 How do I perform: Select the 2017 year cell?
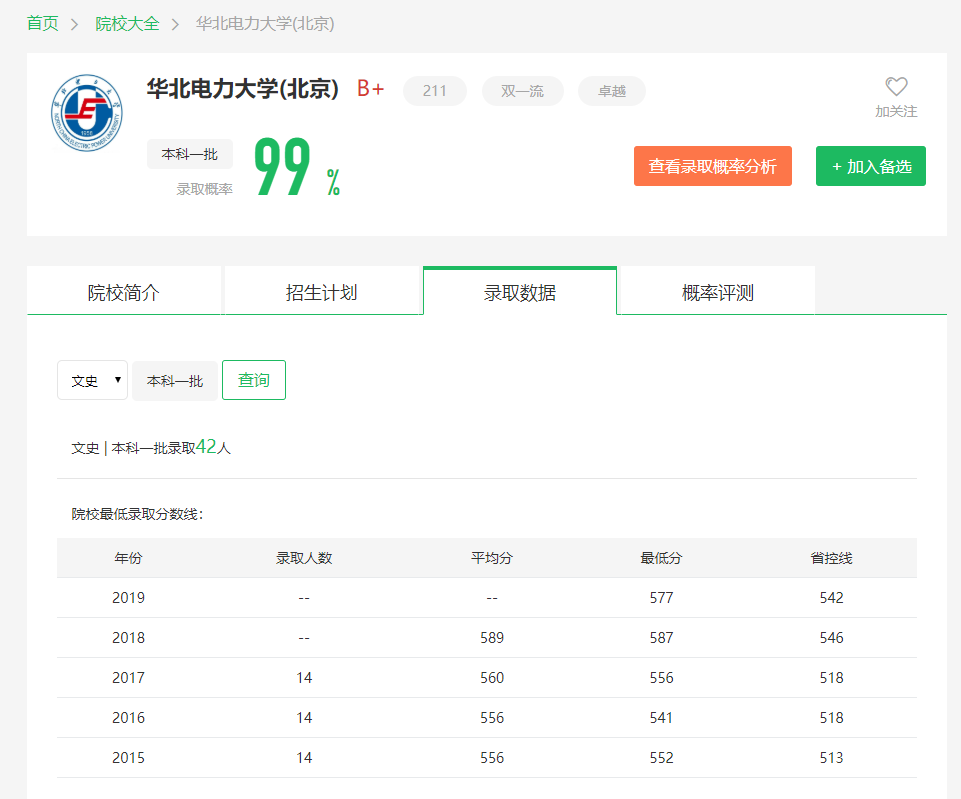[x=128, y=678]
